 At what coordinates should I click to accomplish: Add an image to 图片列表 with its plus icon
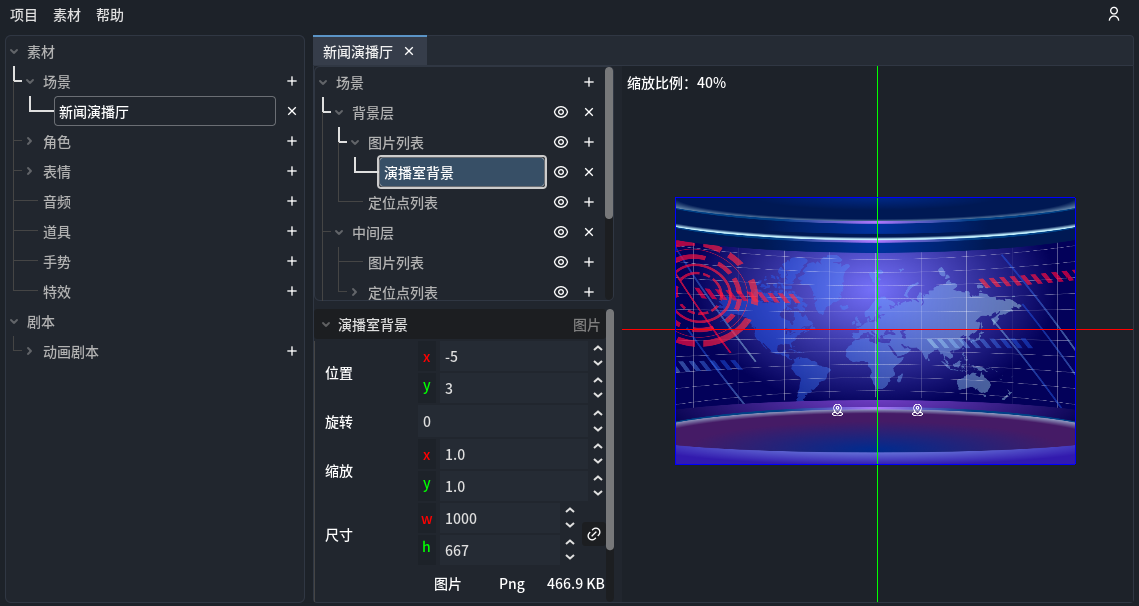point(589,142)
